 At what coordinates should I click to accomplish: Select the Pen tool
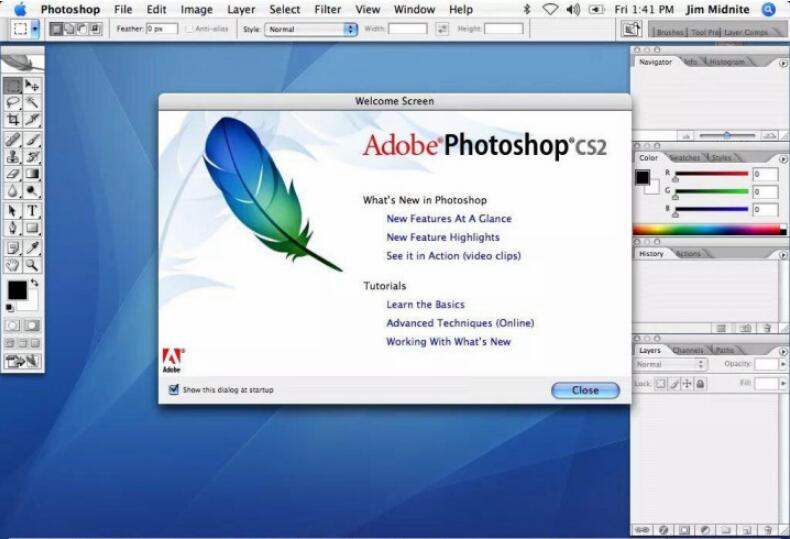(13, 228)
